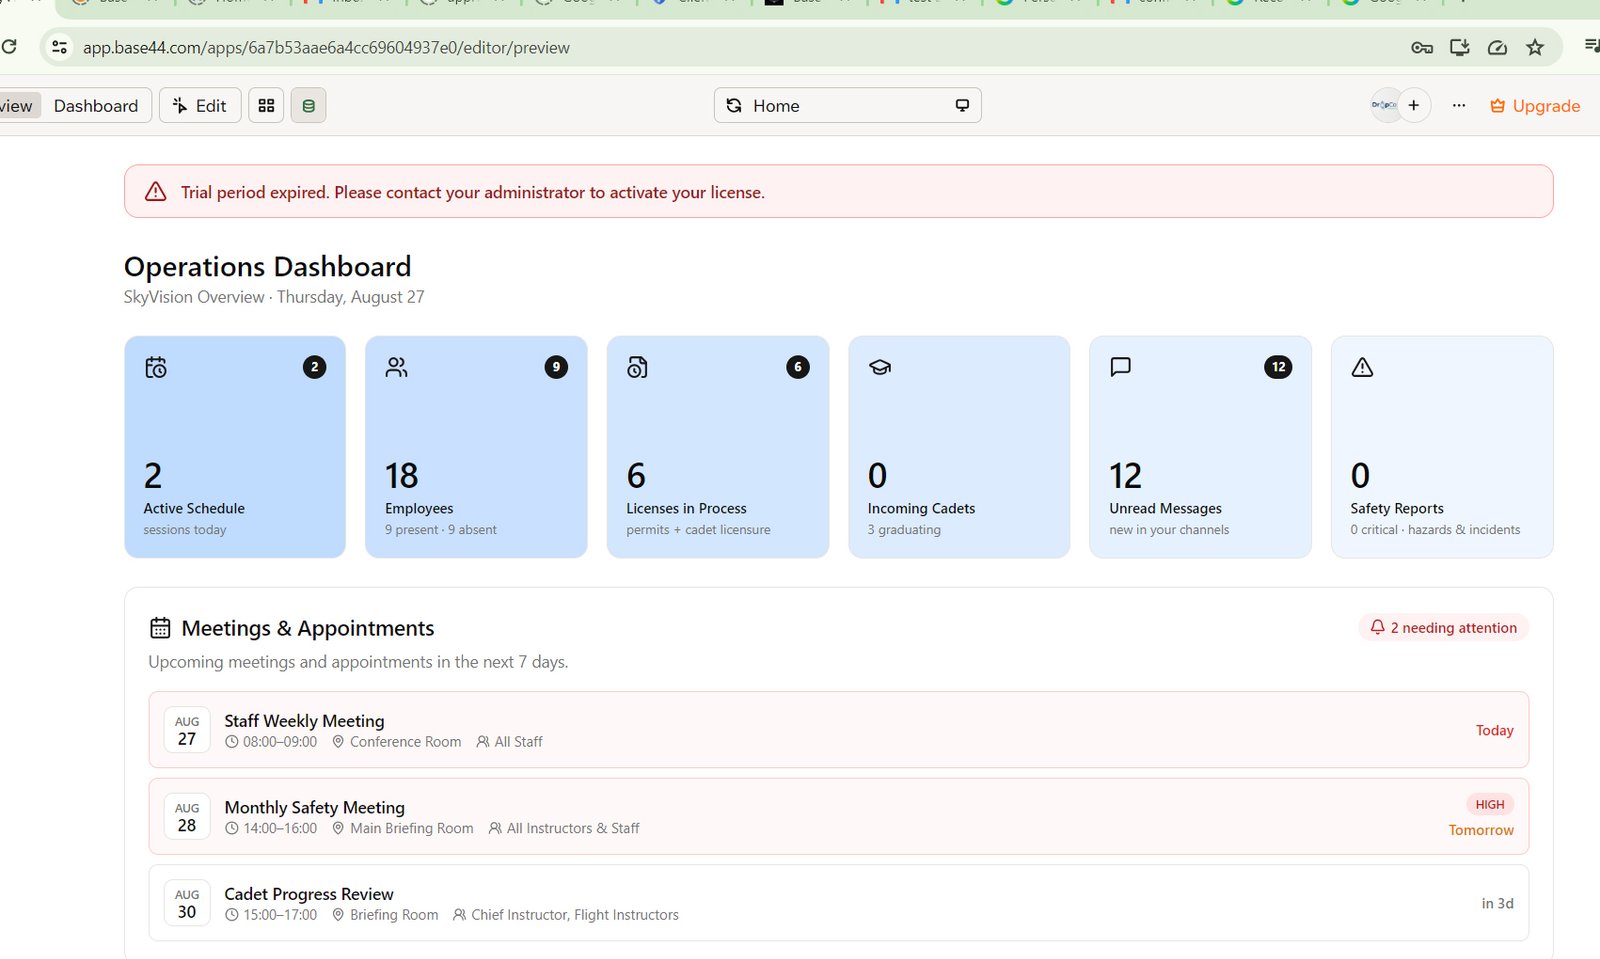Open the Active Schedule card
This screenshot has width=1600, height=959.
coord(235,447)
